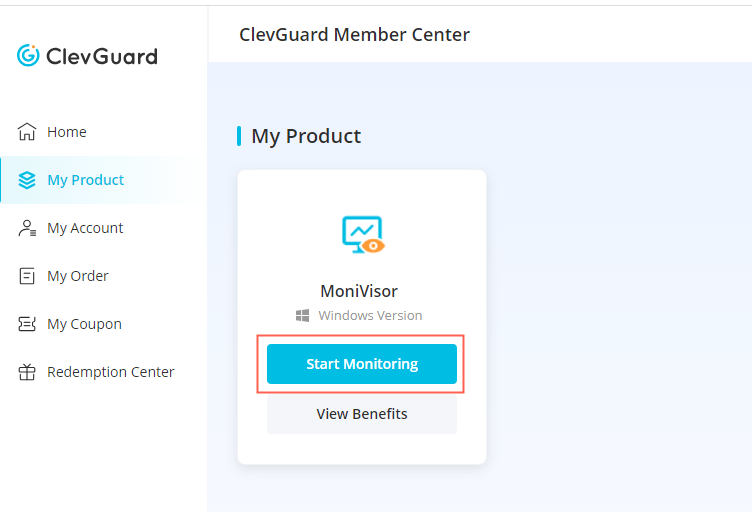Screen dimensions: 752x512
Task: Click the ClevGuard logo
Action: click(87, 56)
